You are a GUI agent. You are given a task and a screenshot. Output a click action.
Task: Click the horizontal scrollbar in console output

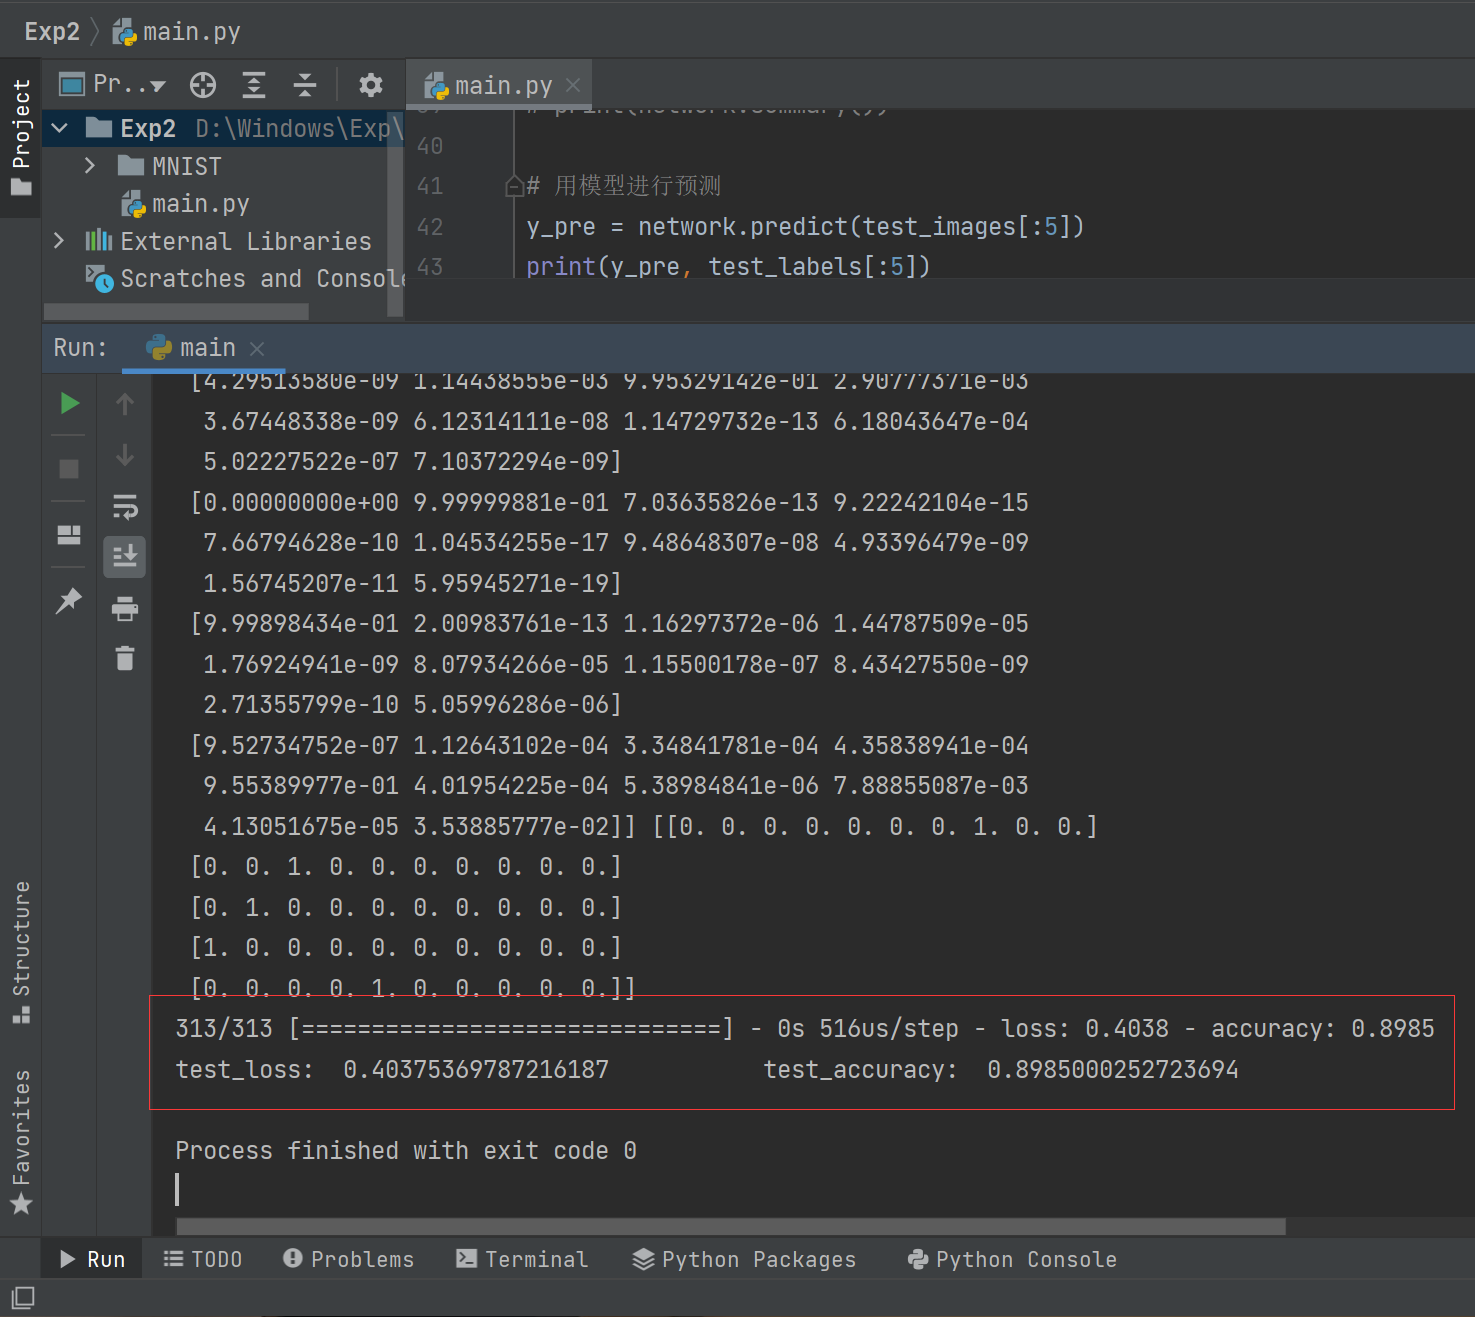[x=731, y=1227]
